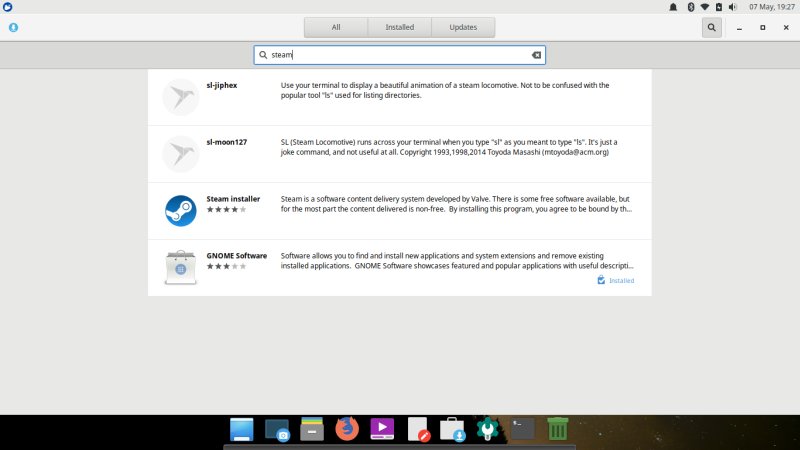Read the sl-jiphex description text

click(445, 90)
